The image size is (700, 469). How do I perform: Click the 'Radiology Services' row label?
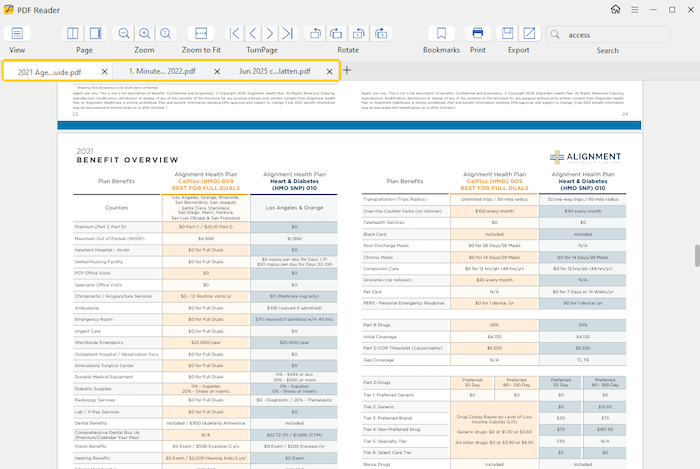tap(95, 400)
